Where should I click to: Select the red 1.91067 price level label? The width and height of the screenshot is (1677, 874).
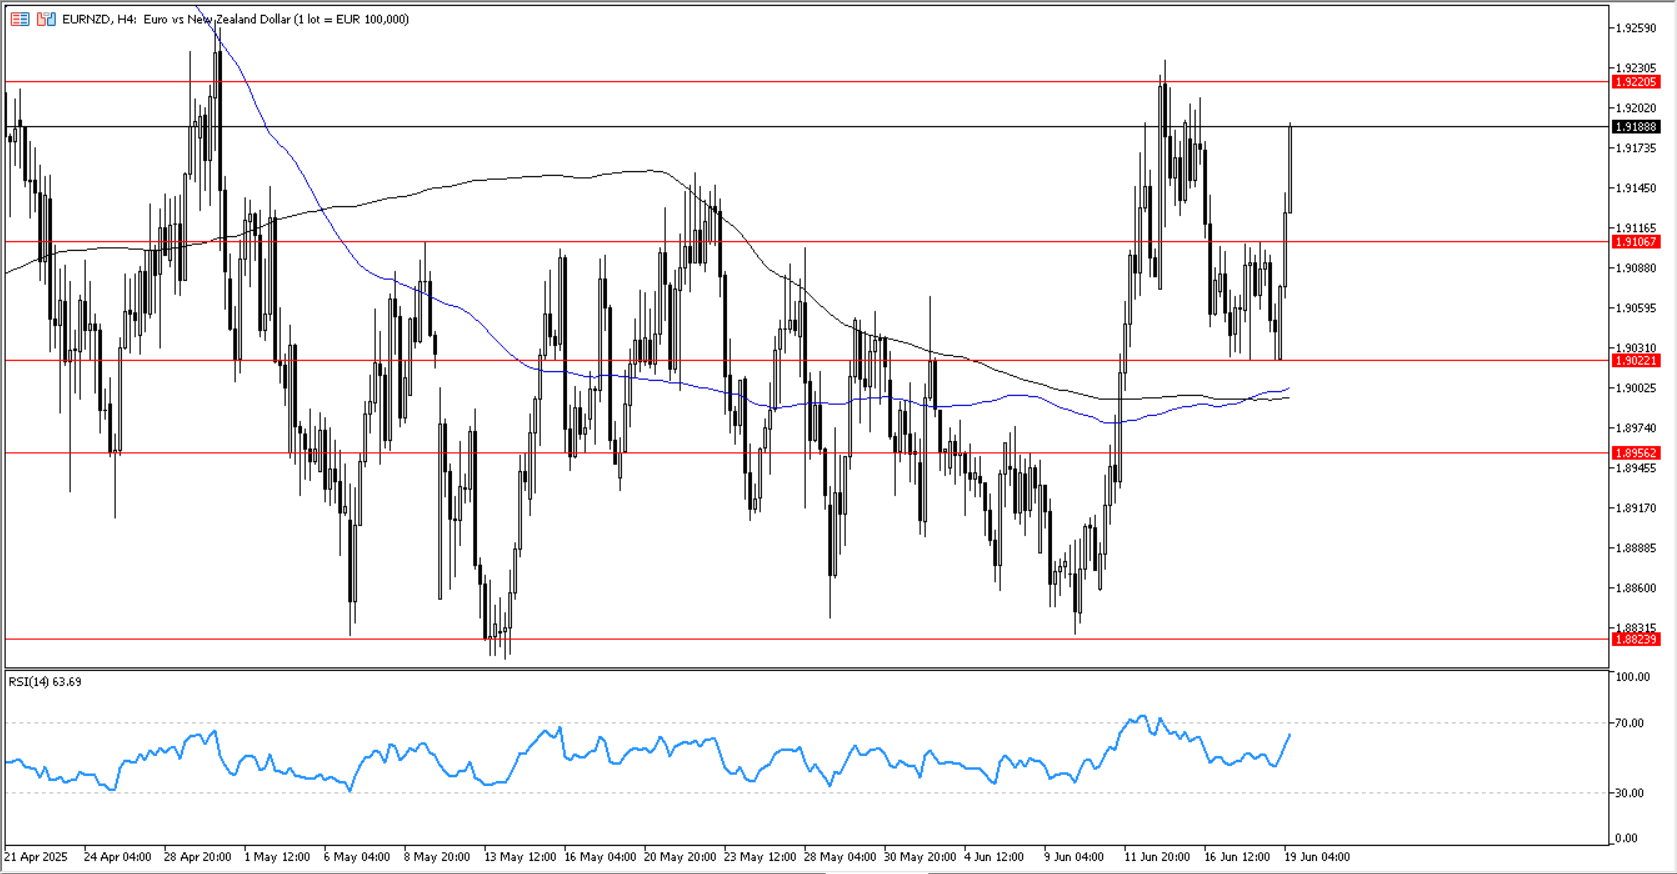[1636, 242]
